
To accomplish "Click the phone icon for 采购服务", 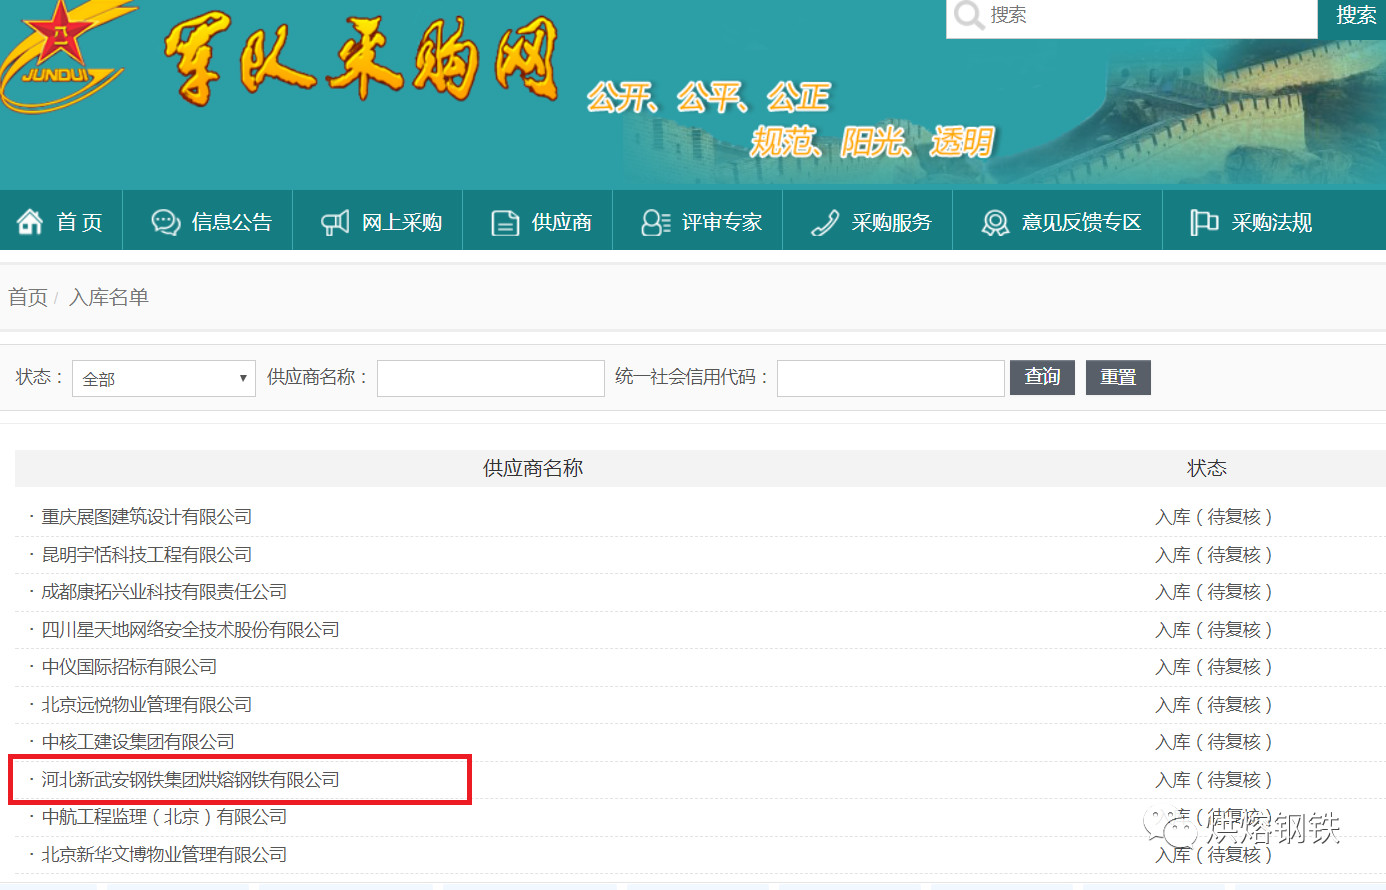I will 825,222.
